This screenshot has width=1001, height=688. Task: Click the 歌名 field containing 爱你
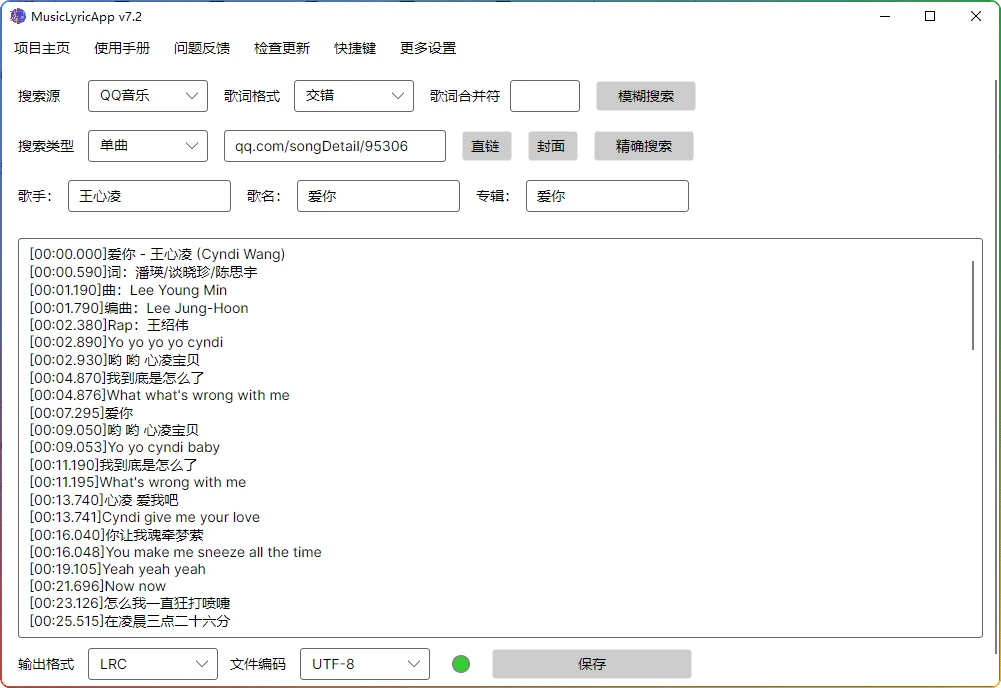[378, 196]
